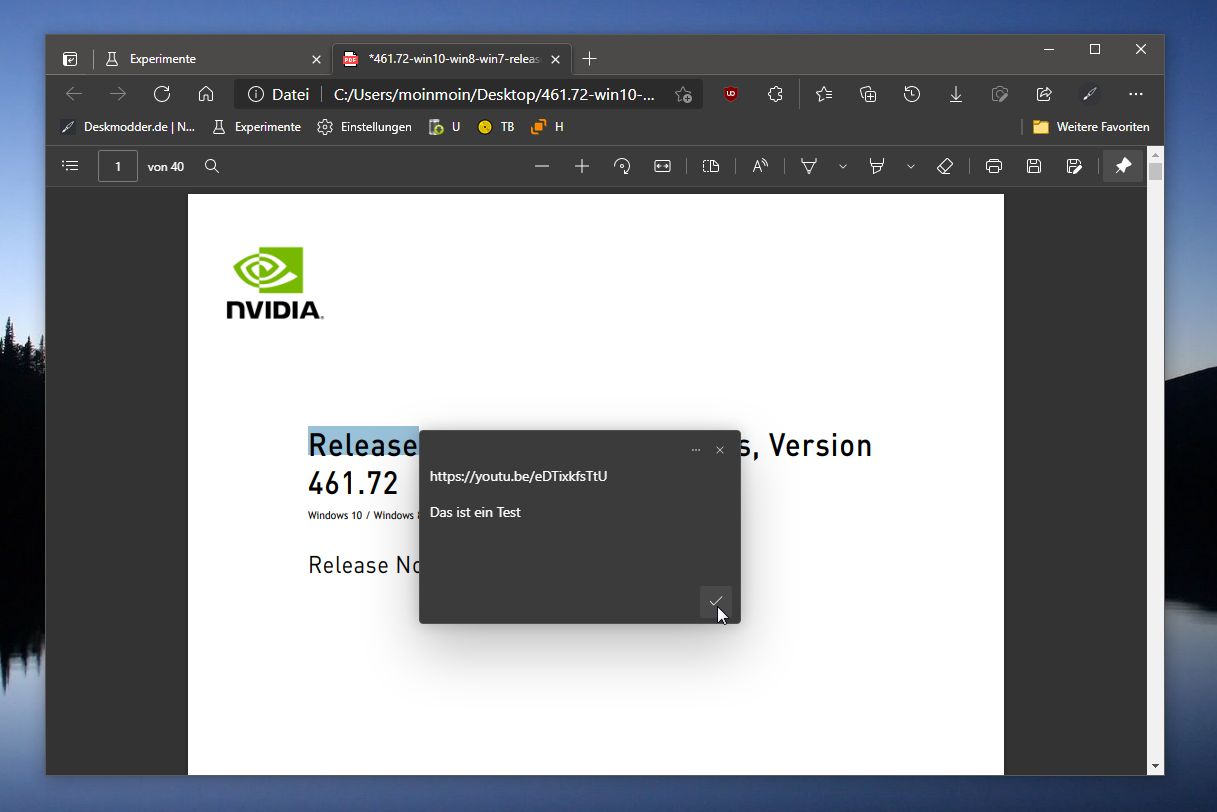
Task: Open the Favorites list
Action: click(x=823, y=94)
